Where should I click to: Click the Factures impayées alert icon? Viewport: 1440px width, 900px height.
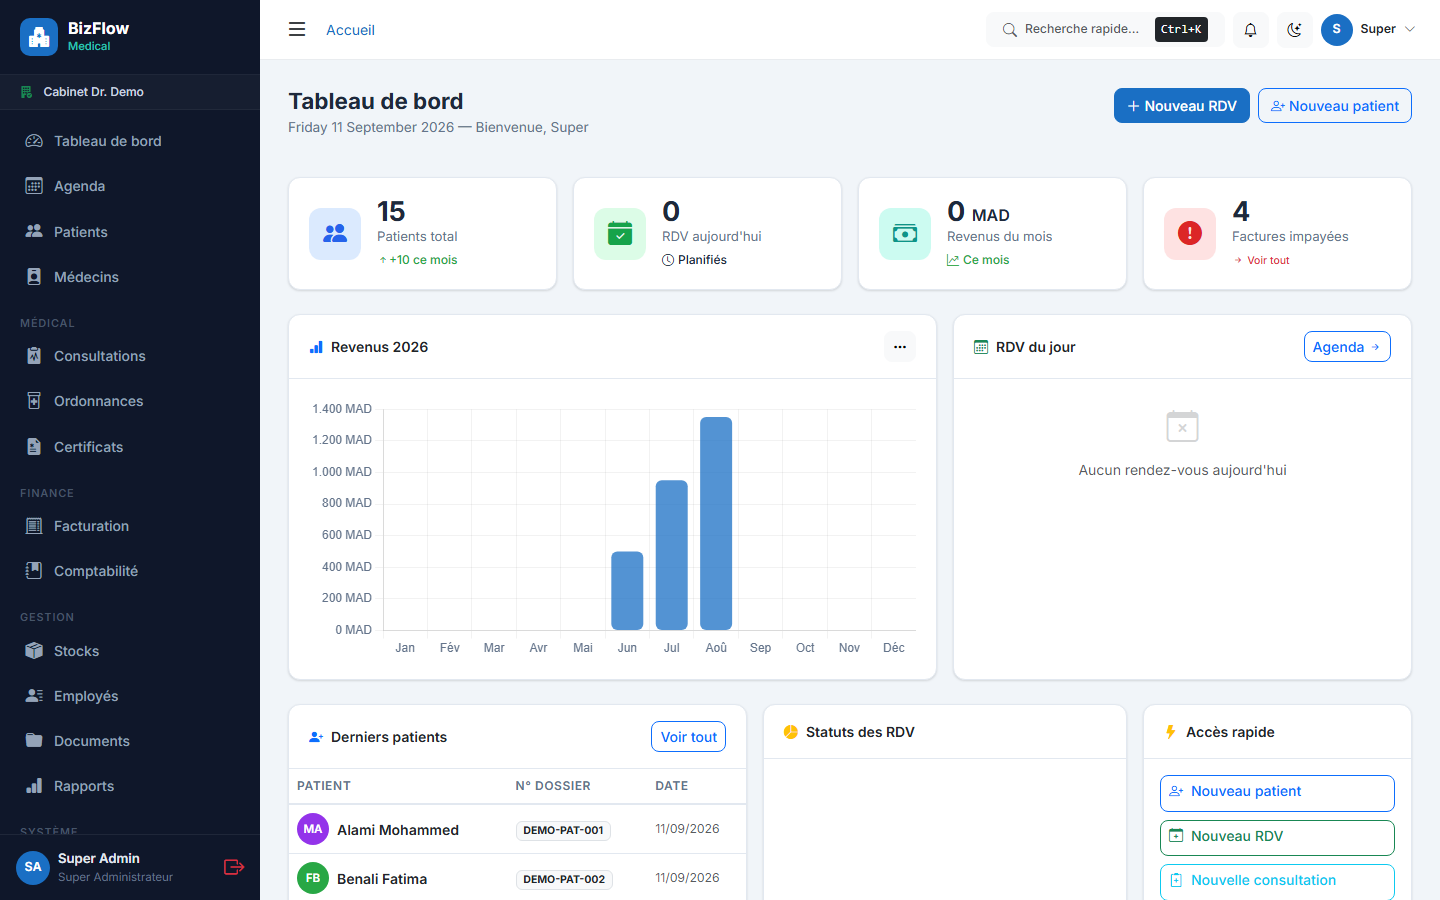click(1190, 234)
